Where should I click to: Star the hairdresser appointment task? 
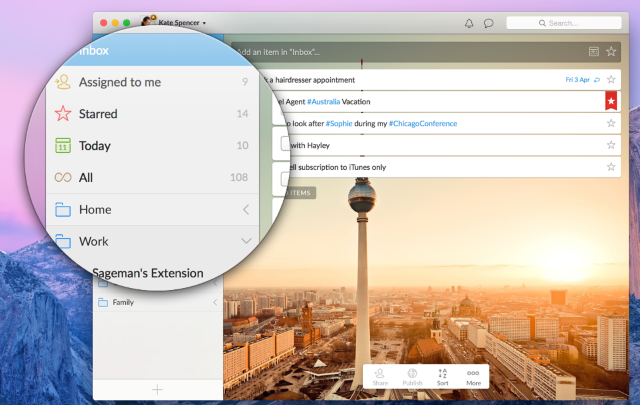pyautogui.click(x=611, y=79)
